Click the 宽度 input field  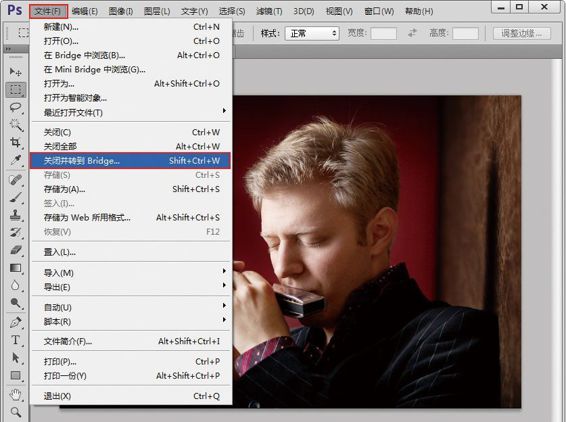[383, 34]
